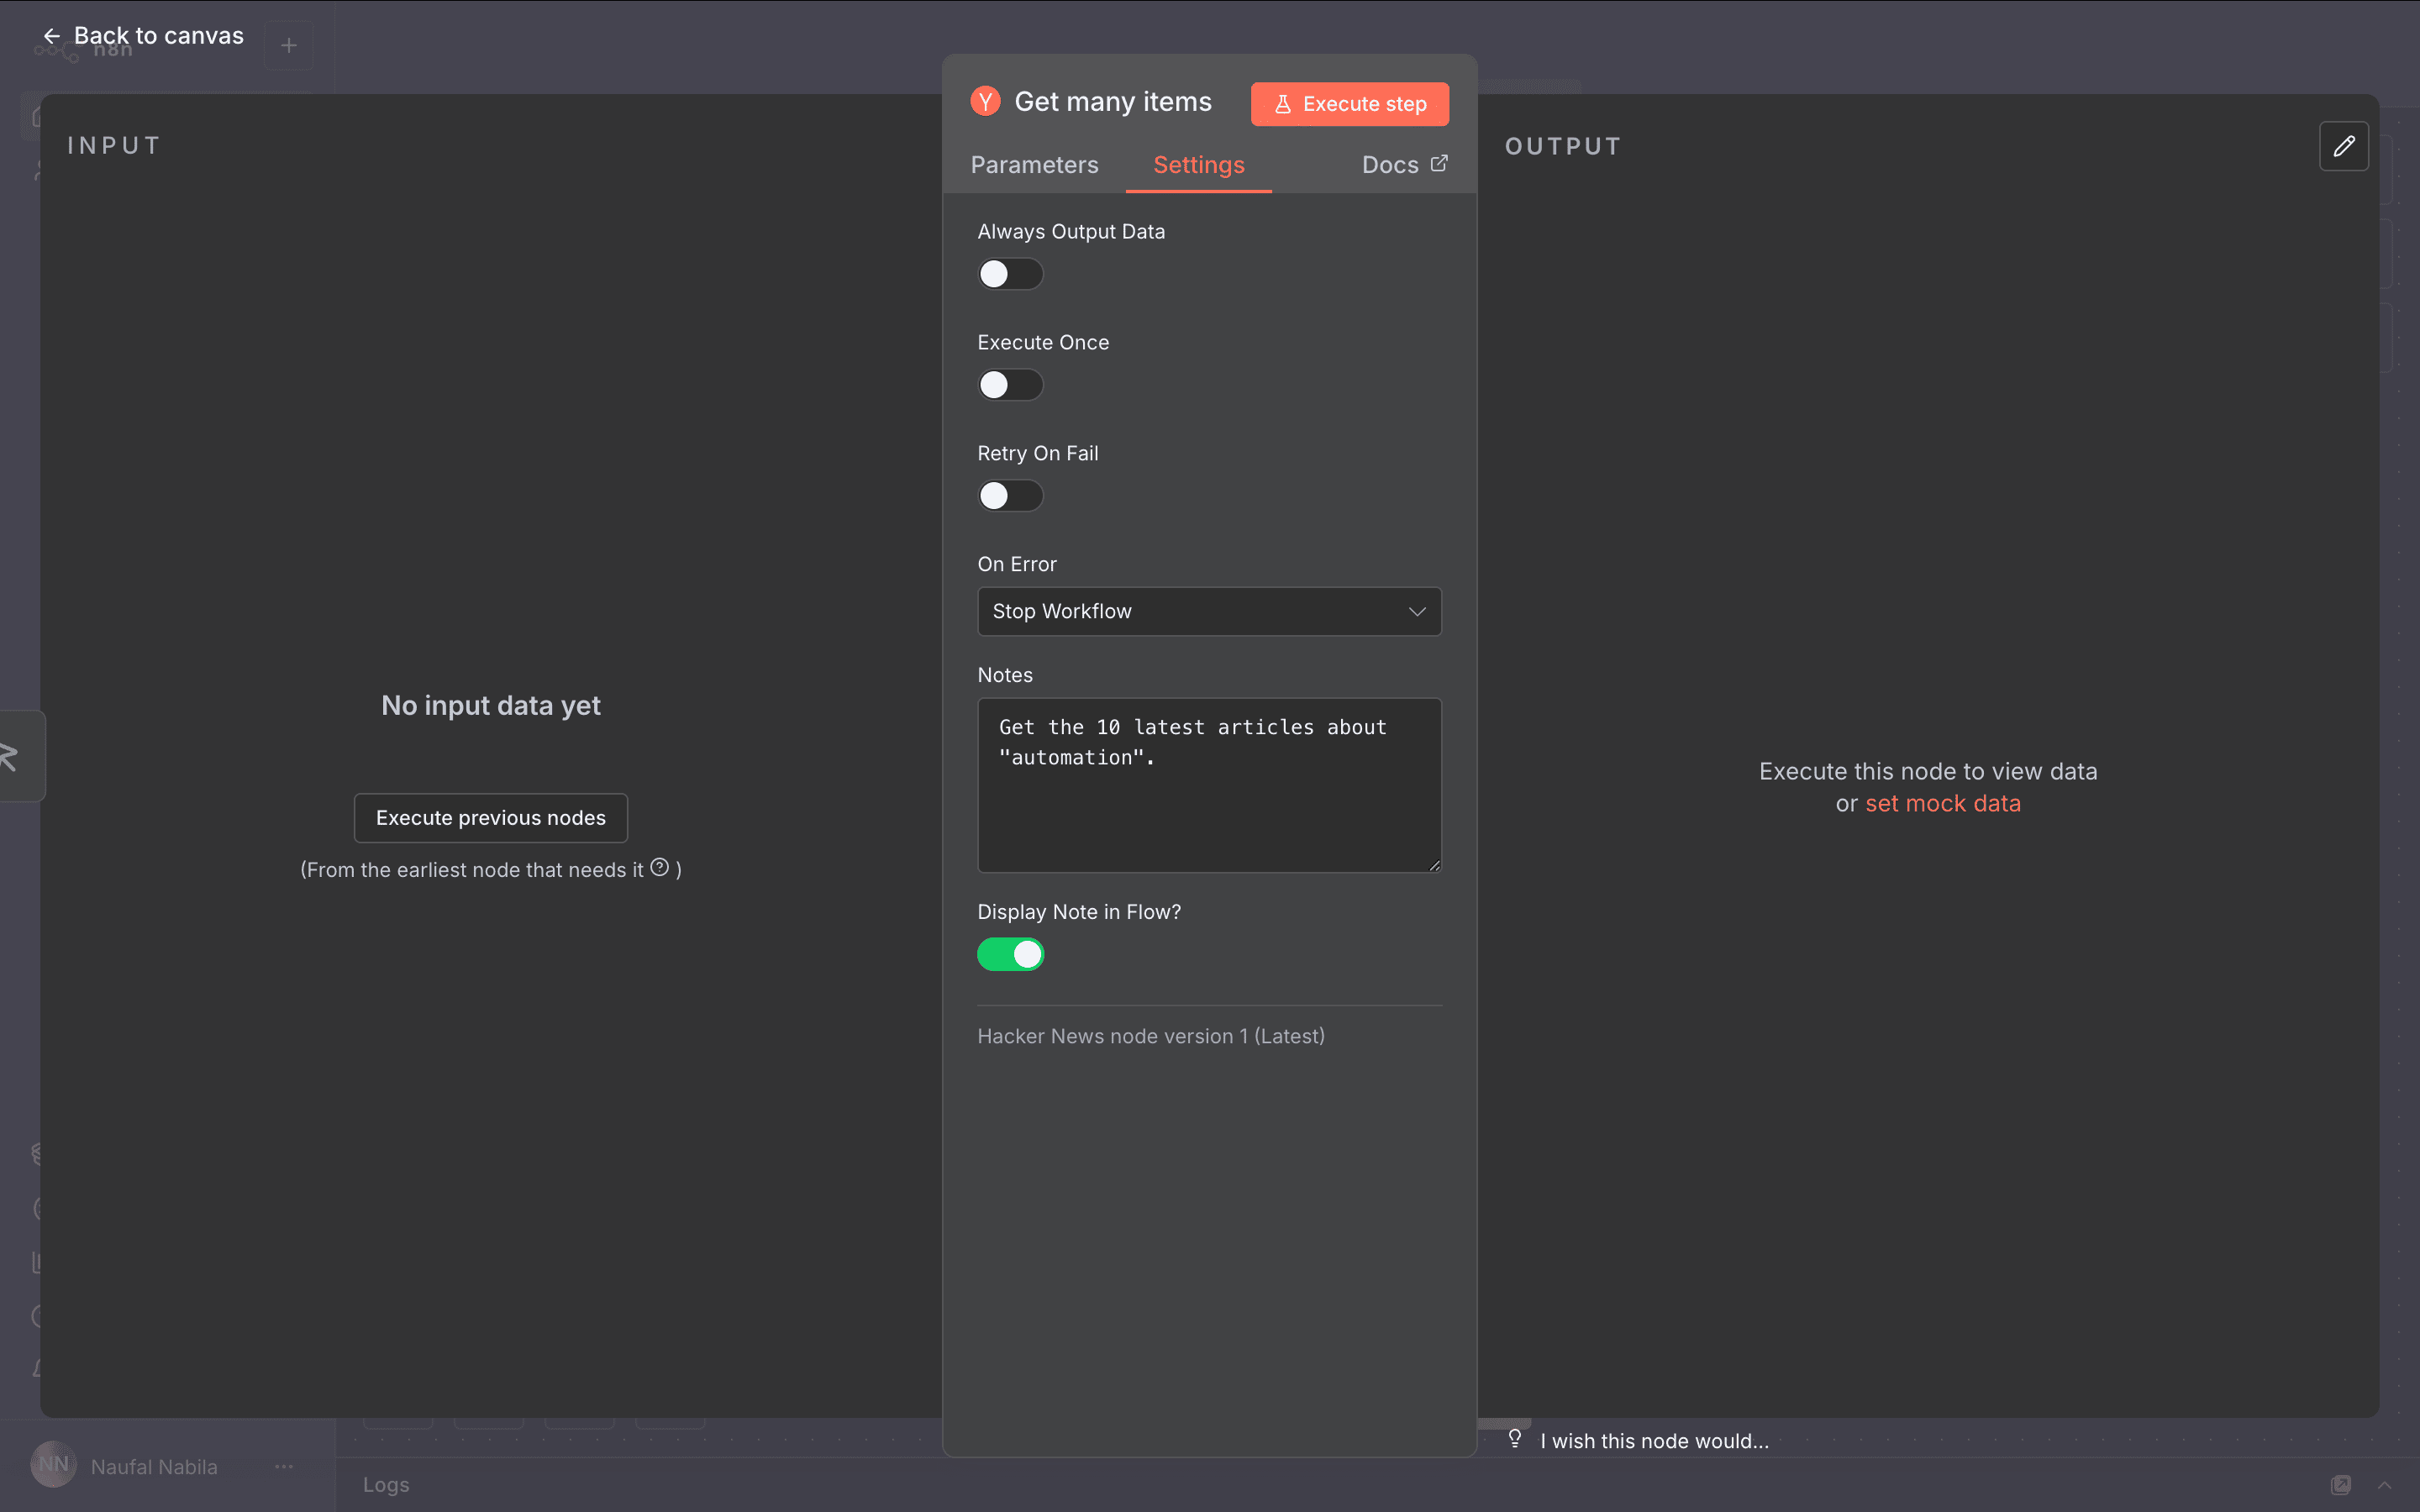The image size is (2420, 1512).
Task: Click 'Hacker News node version 1 (Latest)' text
Action: click(1150, 1036)
